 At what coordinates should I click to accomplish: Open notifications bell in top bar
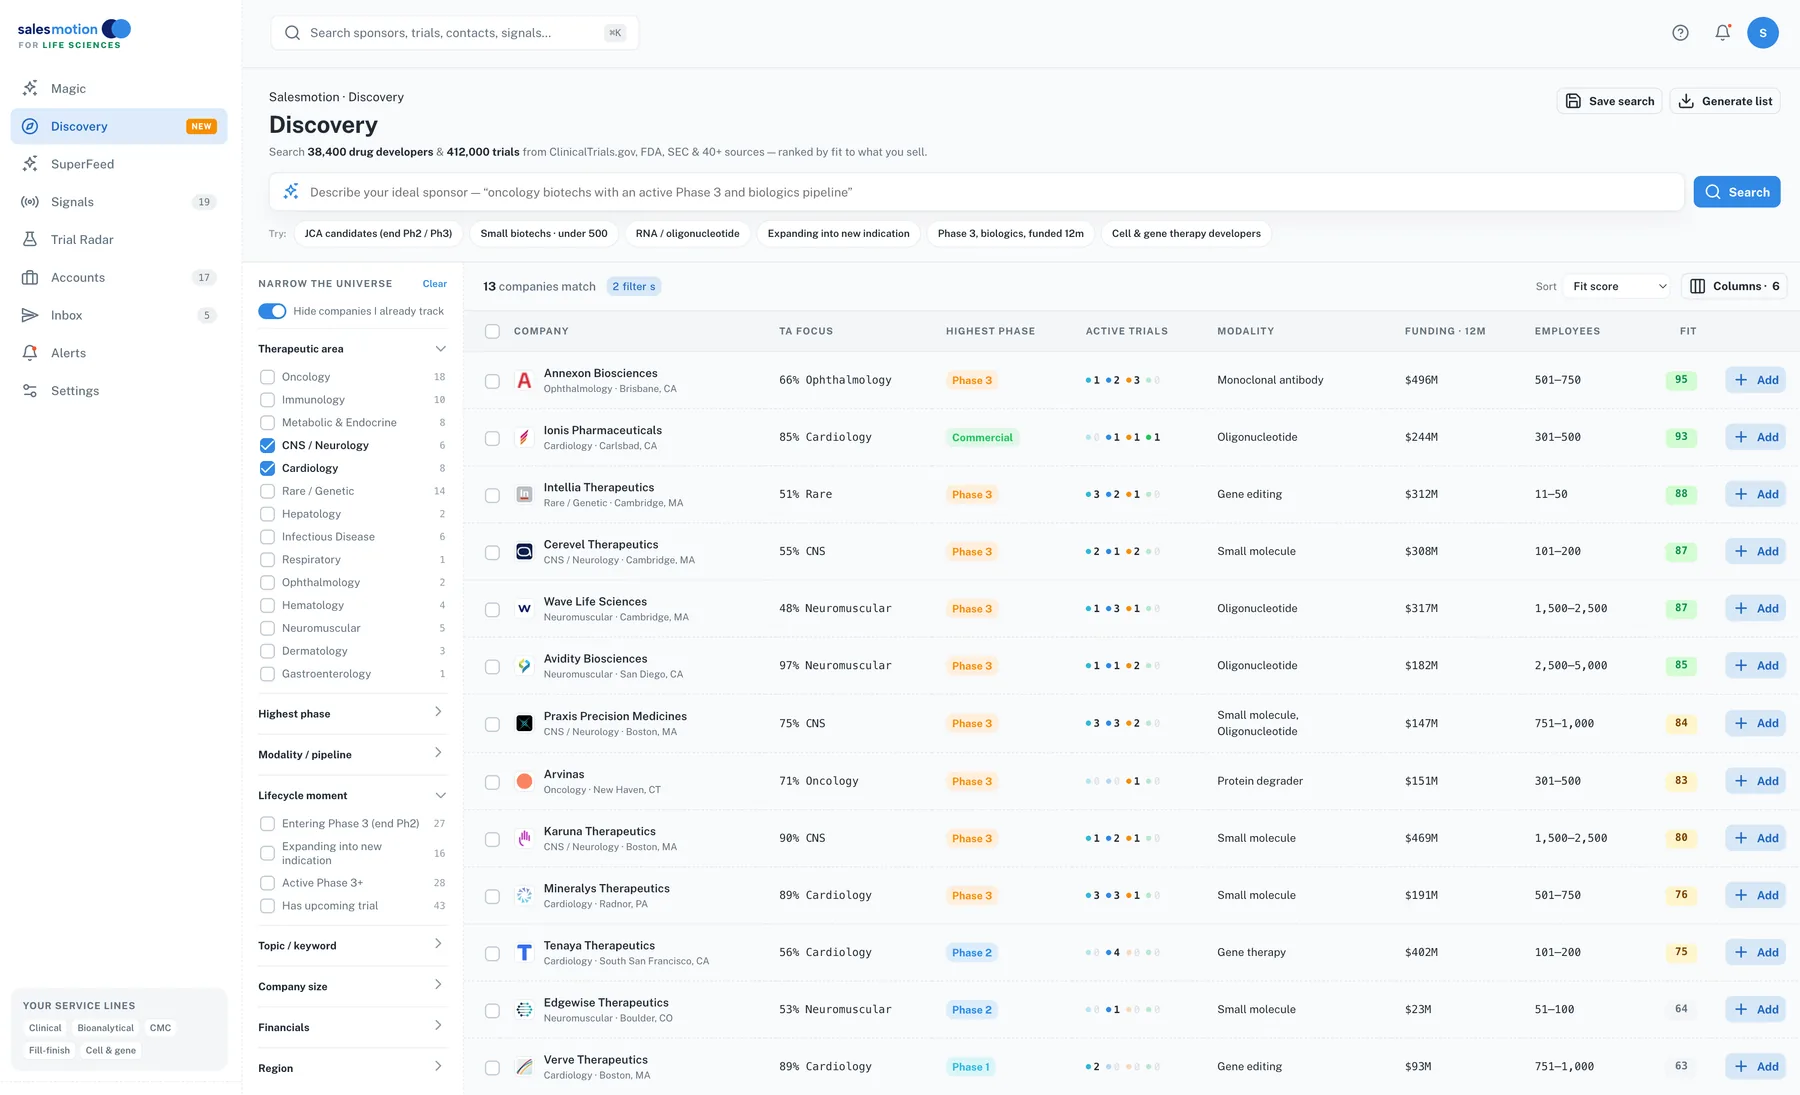[x=1722, y=33]
